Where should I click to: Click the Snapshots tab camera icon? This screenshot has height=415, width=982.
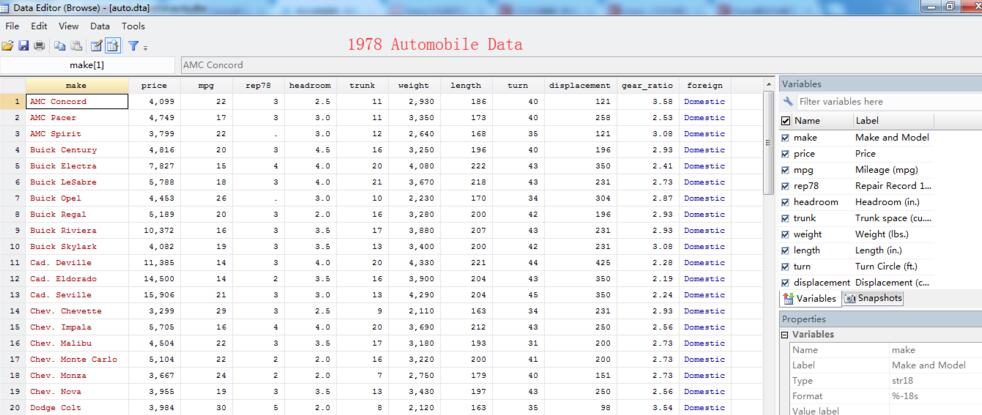click(x=850, y=299)
